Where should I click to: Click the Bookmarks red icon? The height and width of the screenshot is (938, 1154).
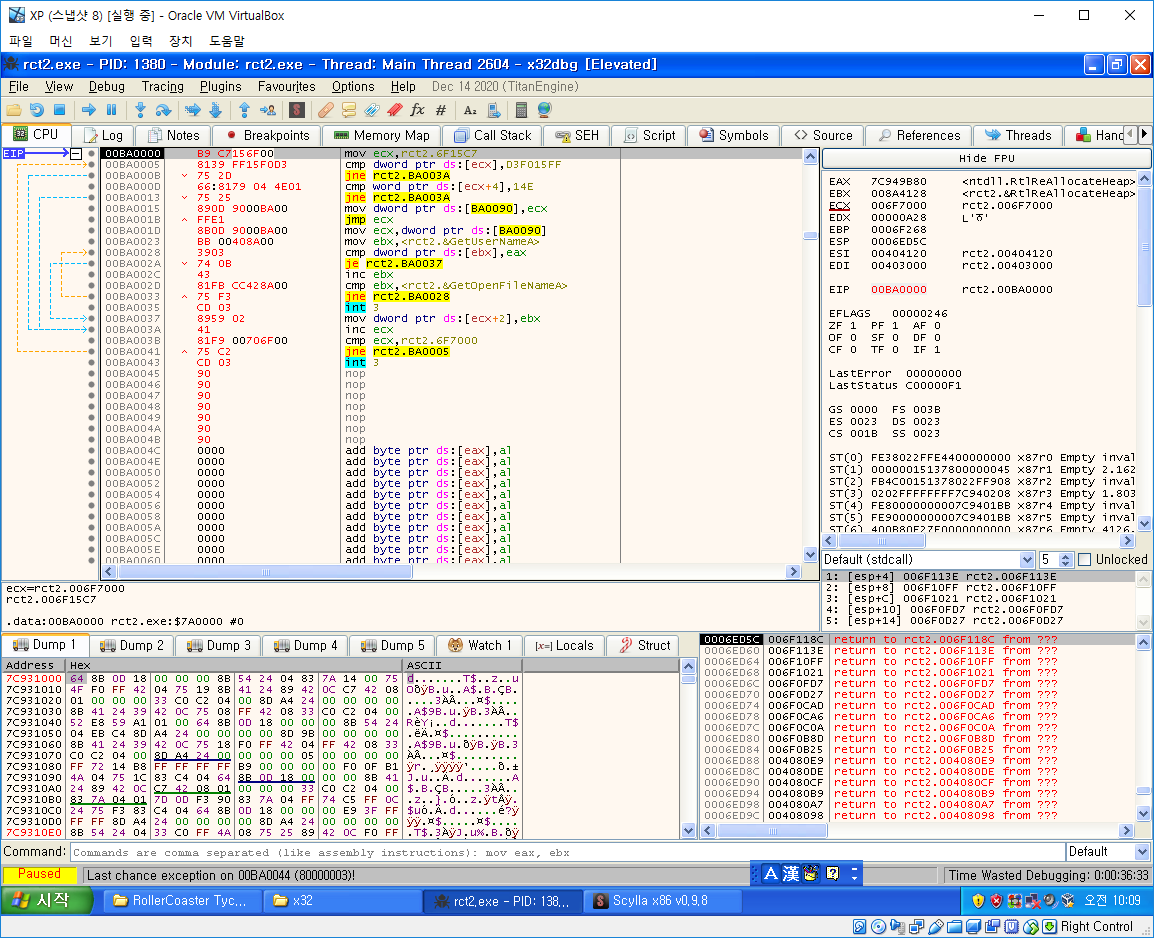click(x=394, y=110)
